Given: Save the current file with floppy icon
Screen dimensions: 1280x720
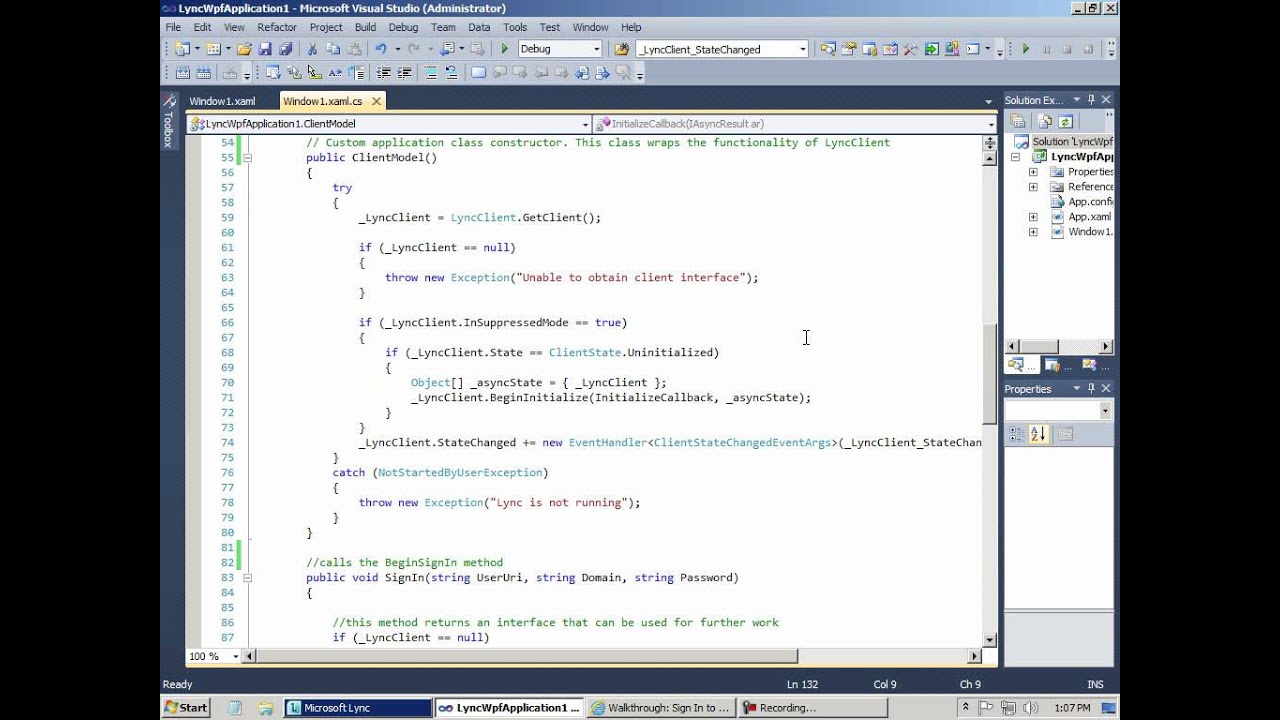Looking at the screenshot, I should [265, 49].
